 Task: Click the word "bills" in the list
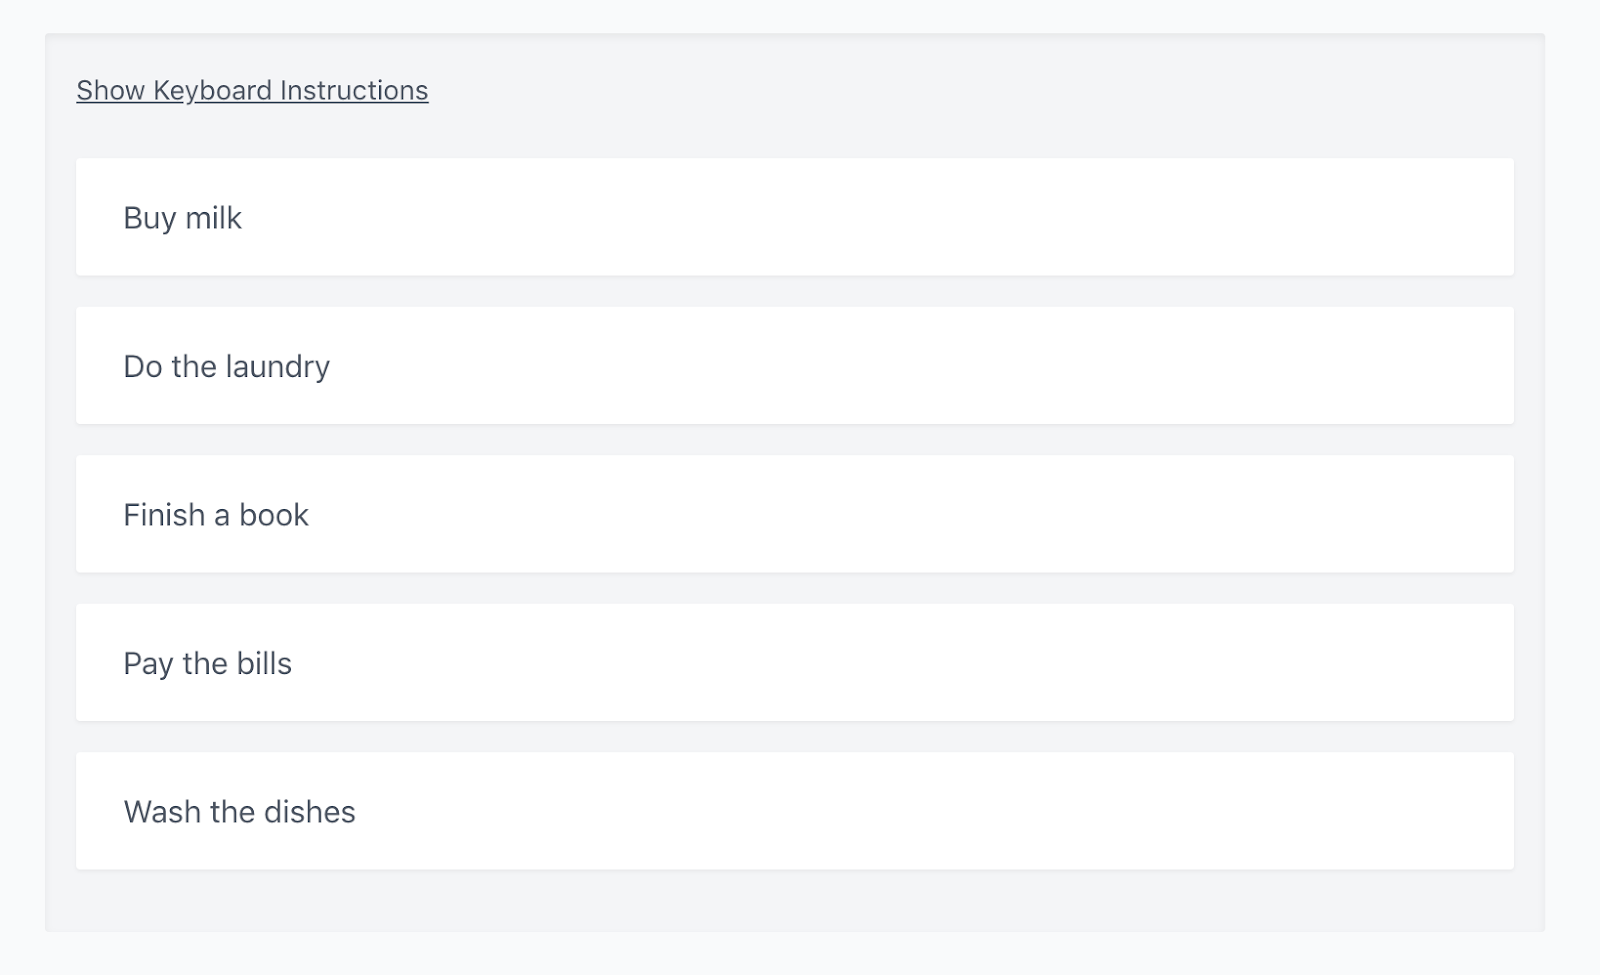(264, 663)
